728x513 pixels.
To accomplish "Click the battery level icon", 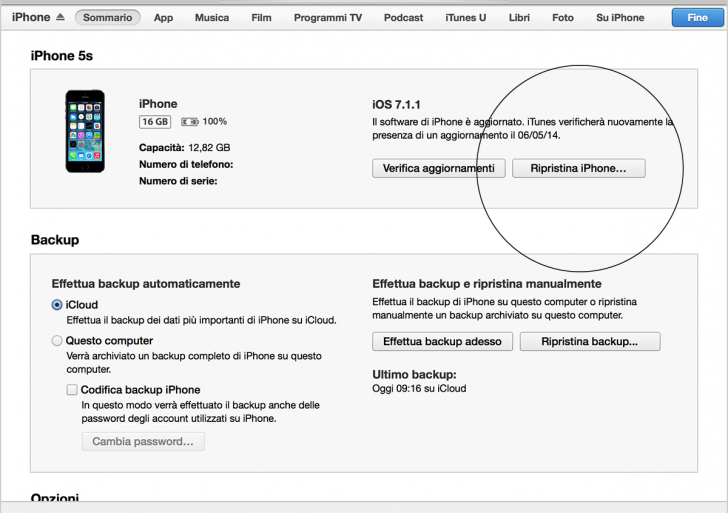I will 188,122.
